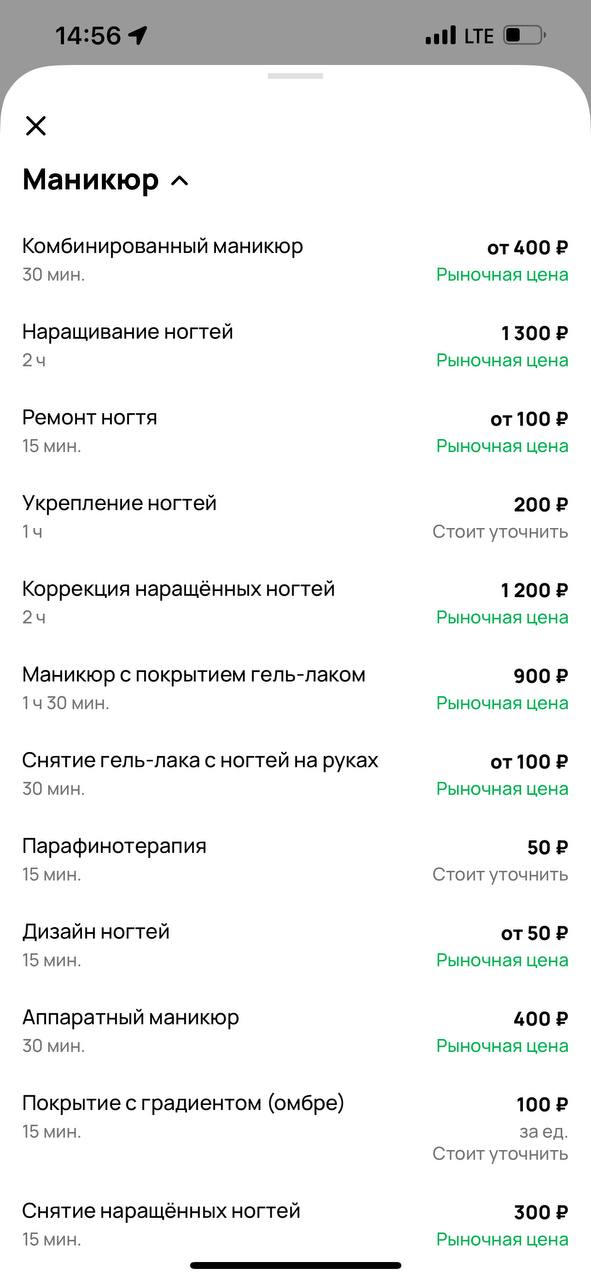Select Коррекция наращённых ногтей
The height and width of the screenshot is (1280, 591).
(295, 602)
